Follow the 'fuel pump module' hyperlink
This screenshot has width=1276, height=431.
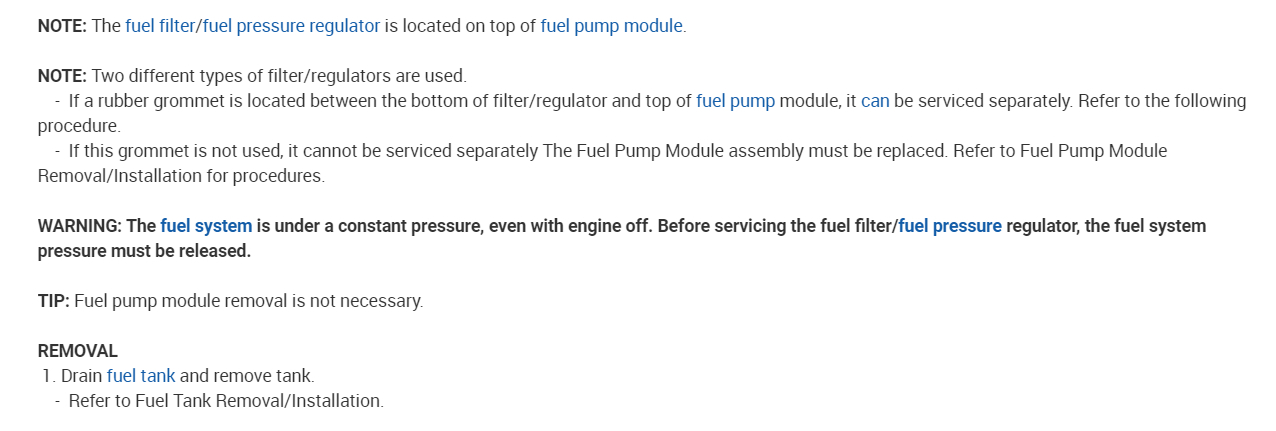pos(612,26)
